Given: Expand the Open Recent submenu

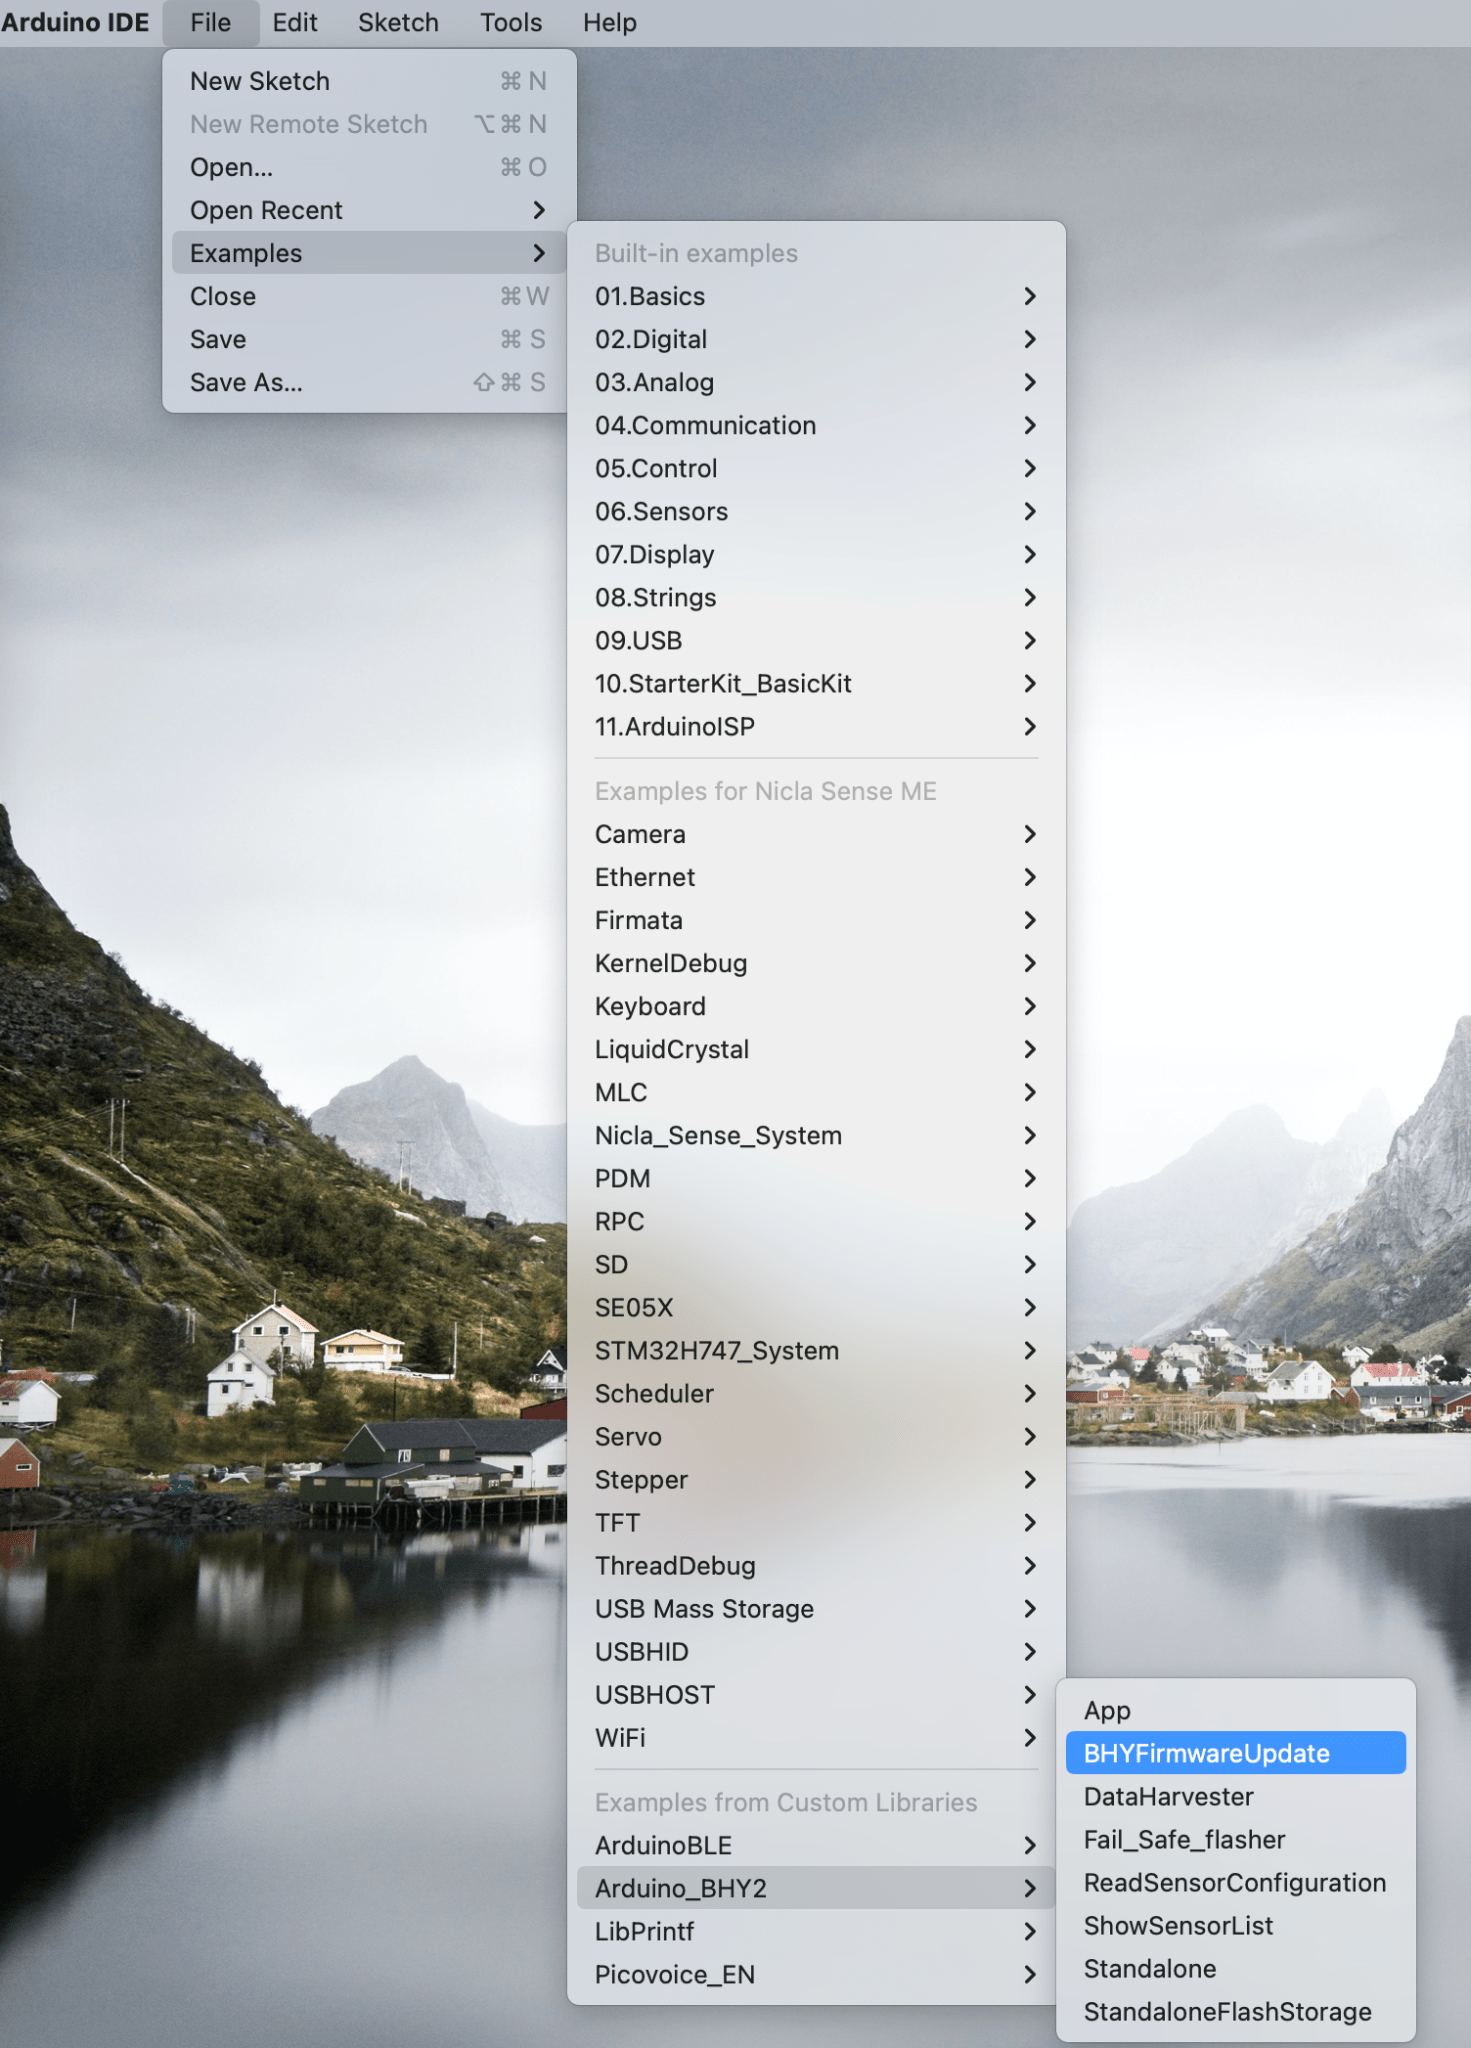Looking at the screenshot, I should [369, 210].
